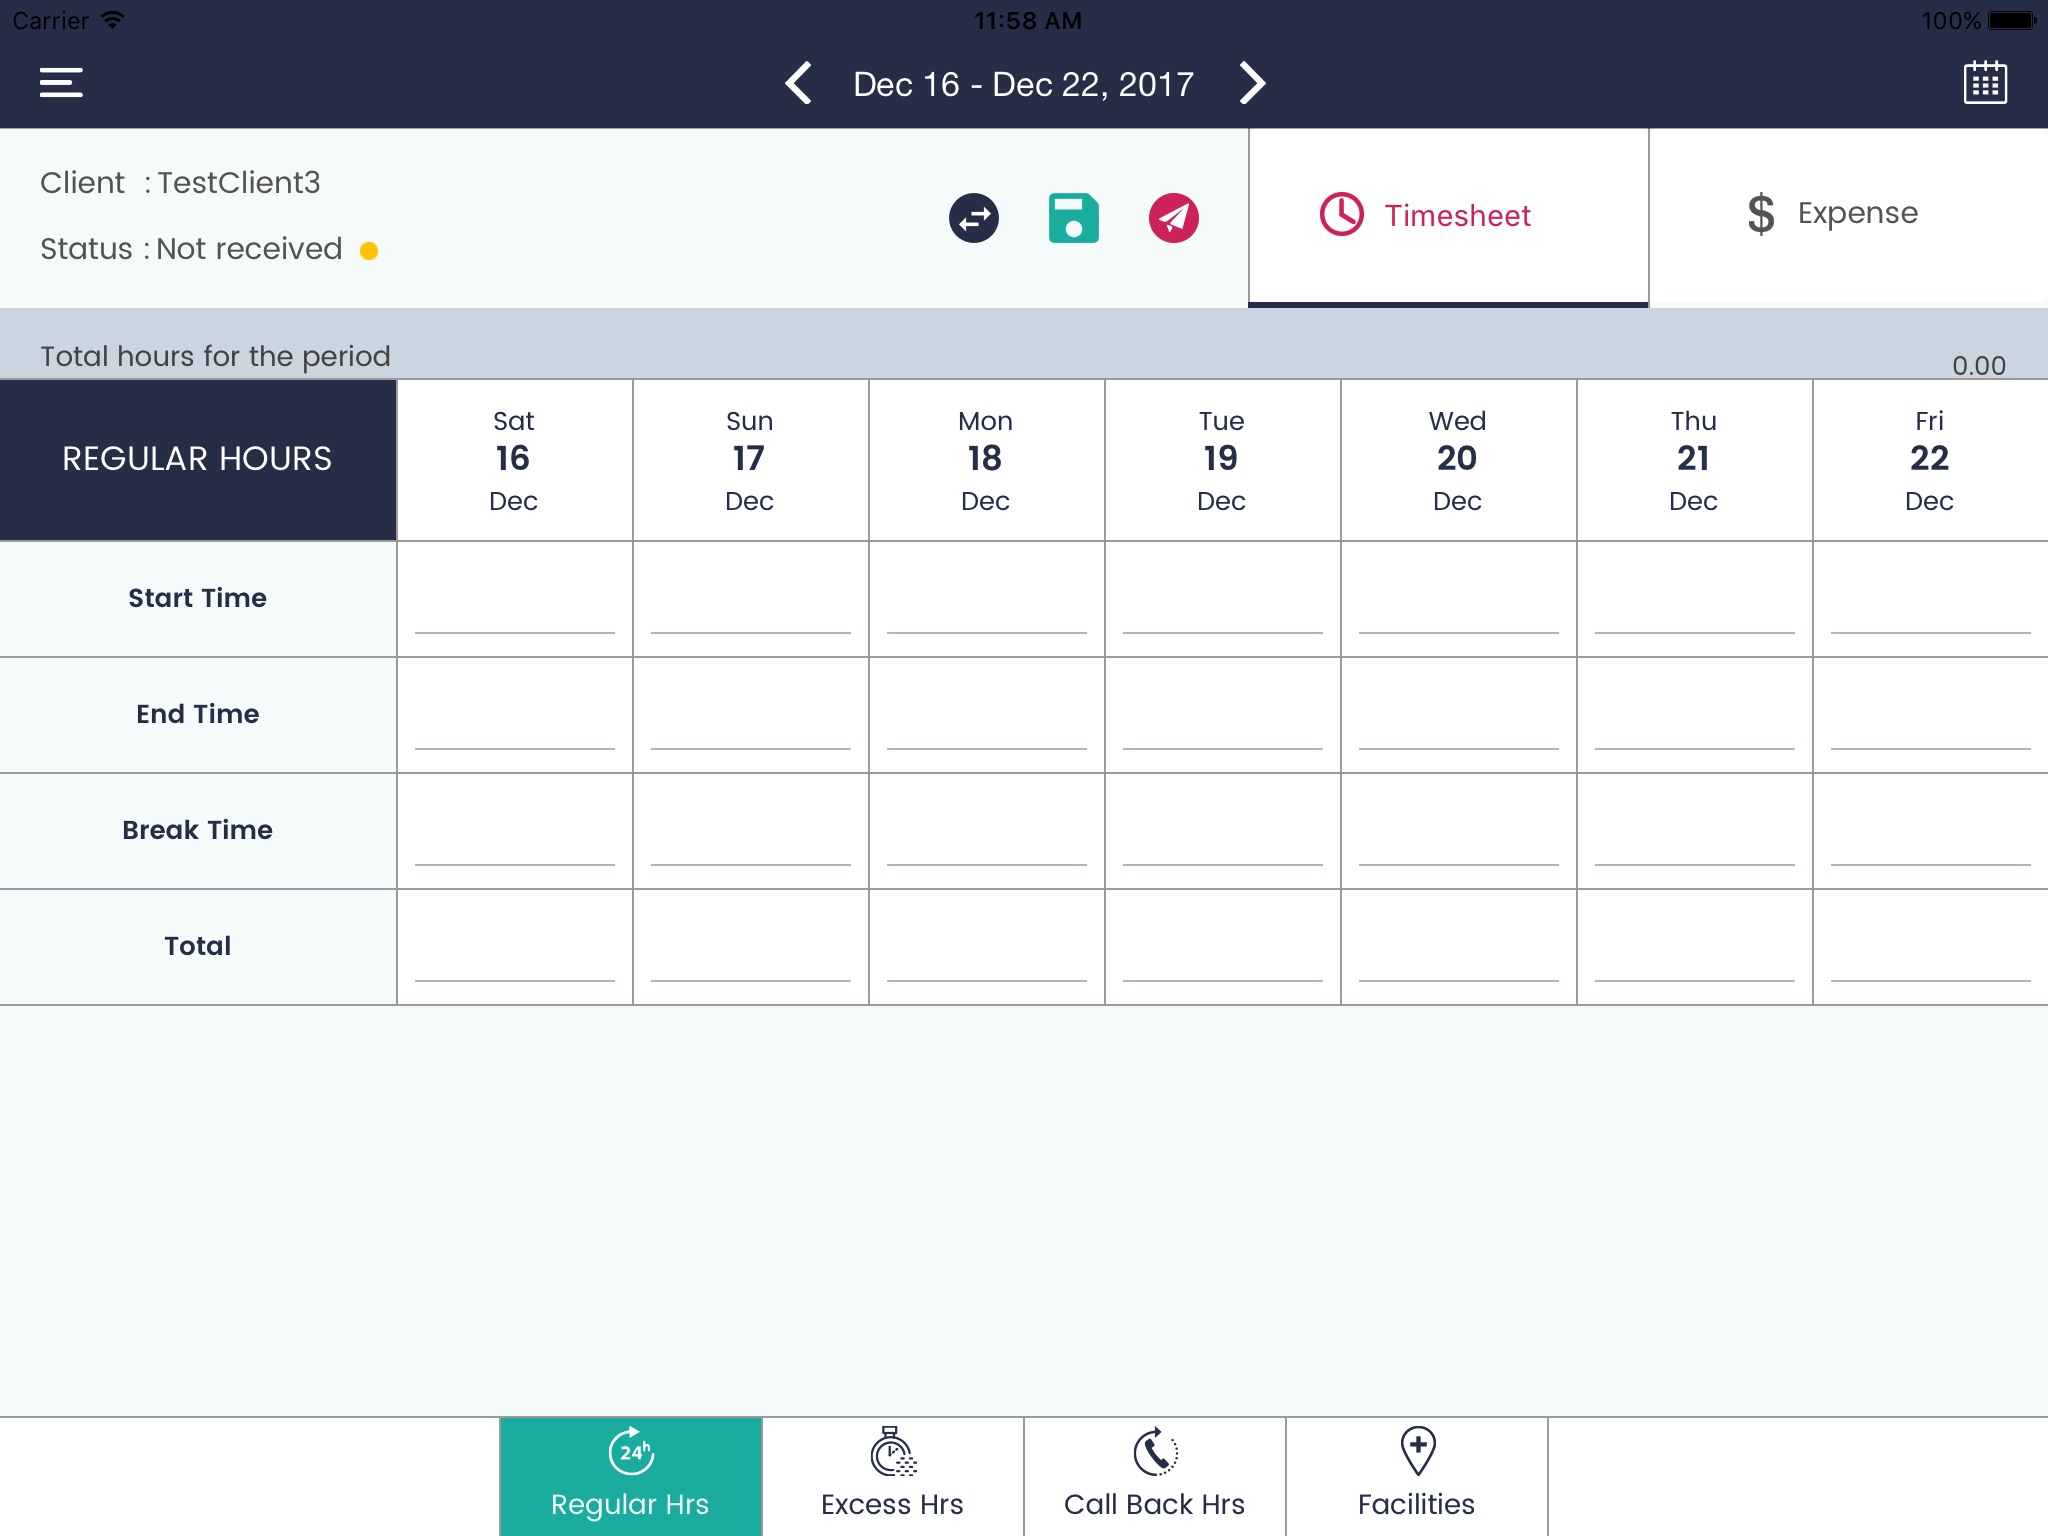Image resolution: width=2048 pixels, height=1536 pixels.
Task: Click End Time field for Sat 16
Action: (x=515, y=715)
